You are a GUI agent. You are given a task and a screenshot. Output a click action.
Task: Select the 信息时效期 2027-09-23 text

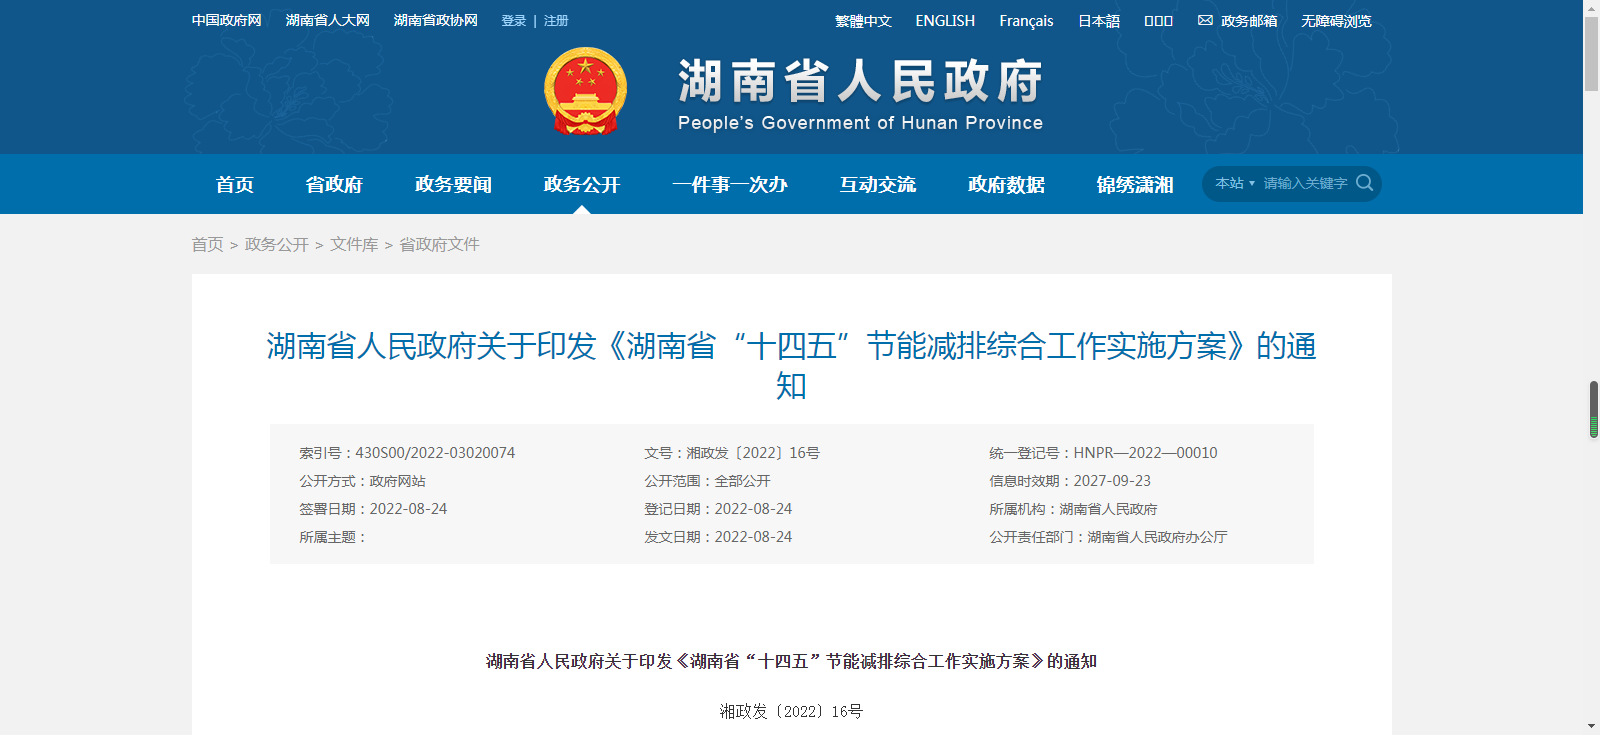tap(1070, 481)
